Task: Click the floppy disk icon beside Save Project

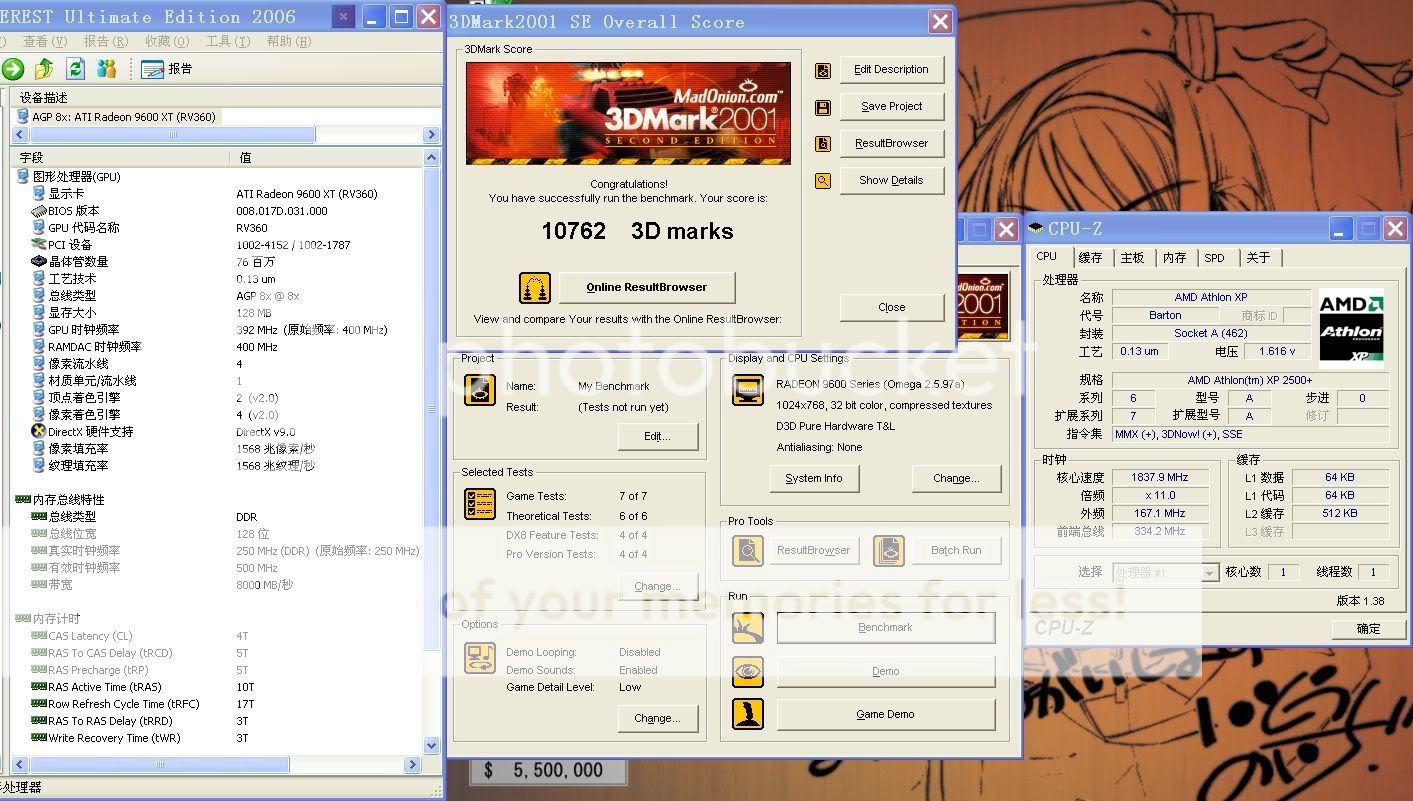Action: pos(823,107)
